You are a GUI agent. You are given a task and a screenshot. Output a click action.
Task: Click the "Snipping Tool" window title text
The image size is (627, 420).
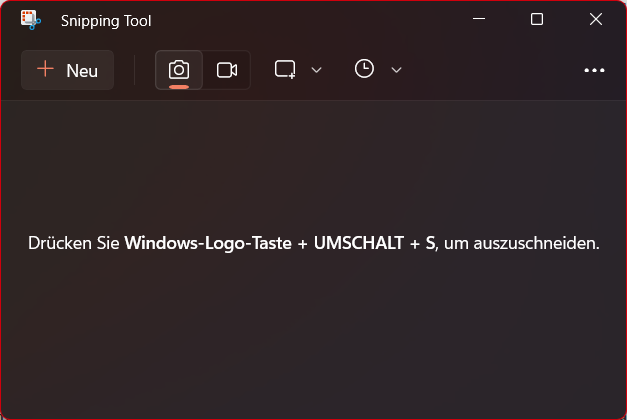(x=106, y=20)
